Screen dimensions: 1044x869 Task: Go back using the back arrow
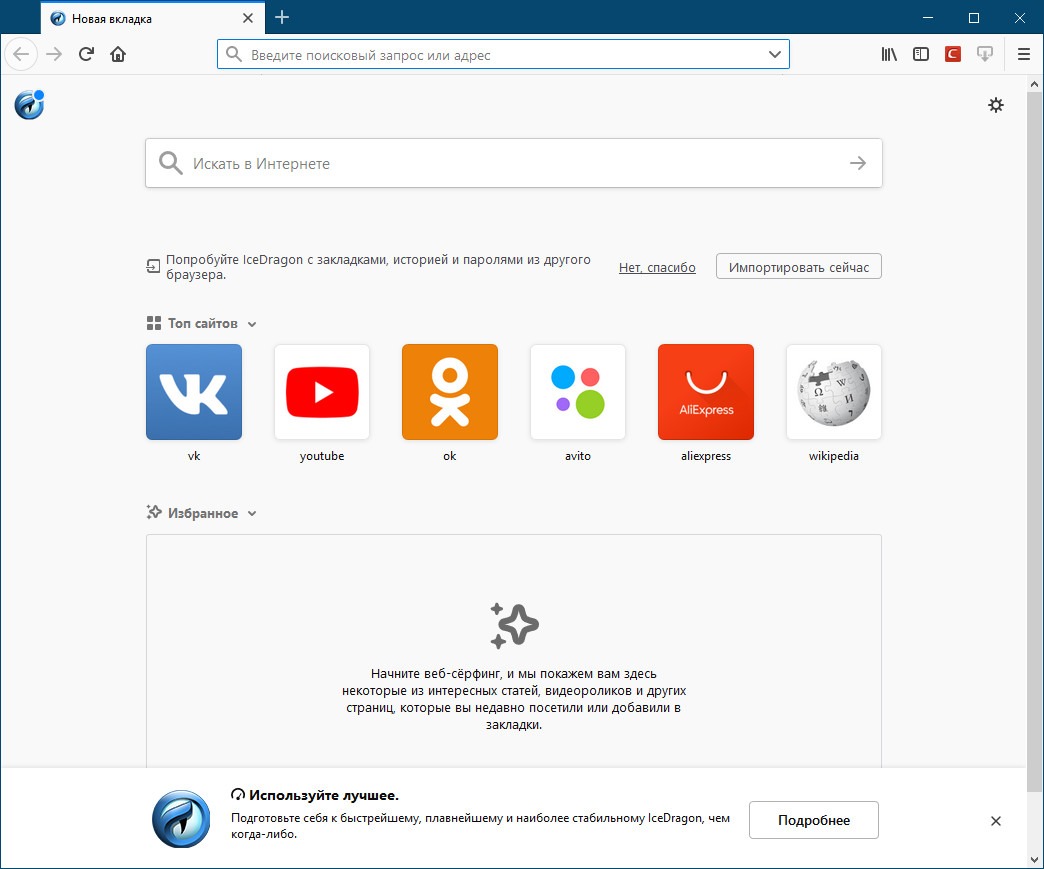pos(21,54)
